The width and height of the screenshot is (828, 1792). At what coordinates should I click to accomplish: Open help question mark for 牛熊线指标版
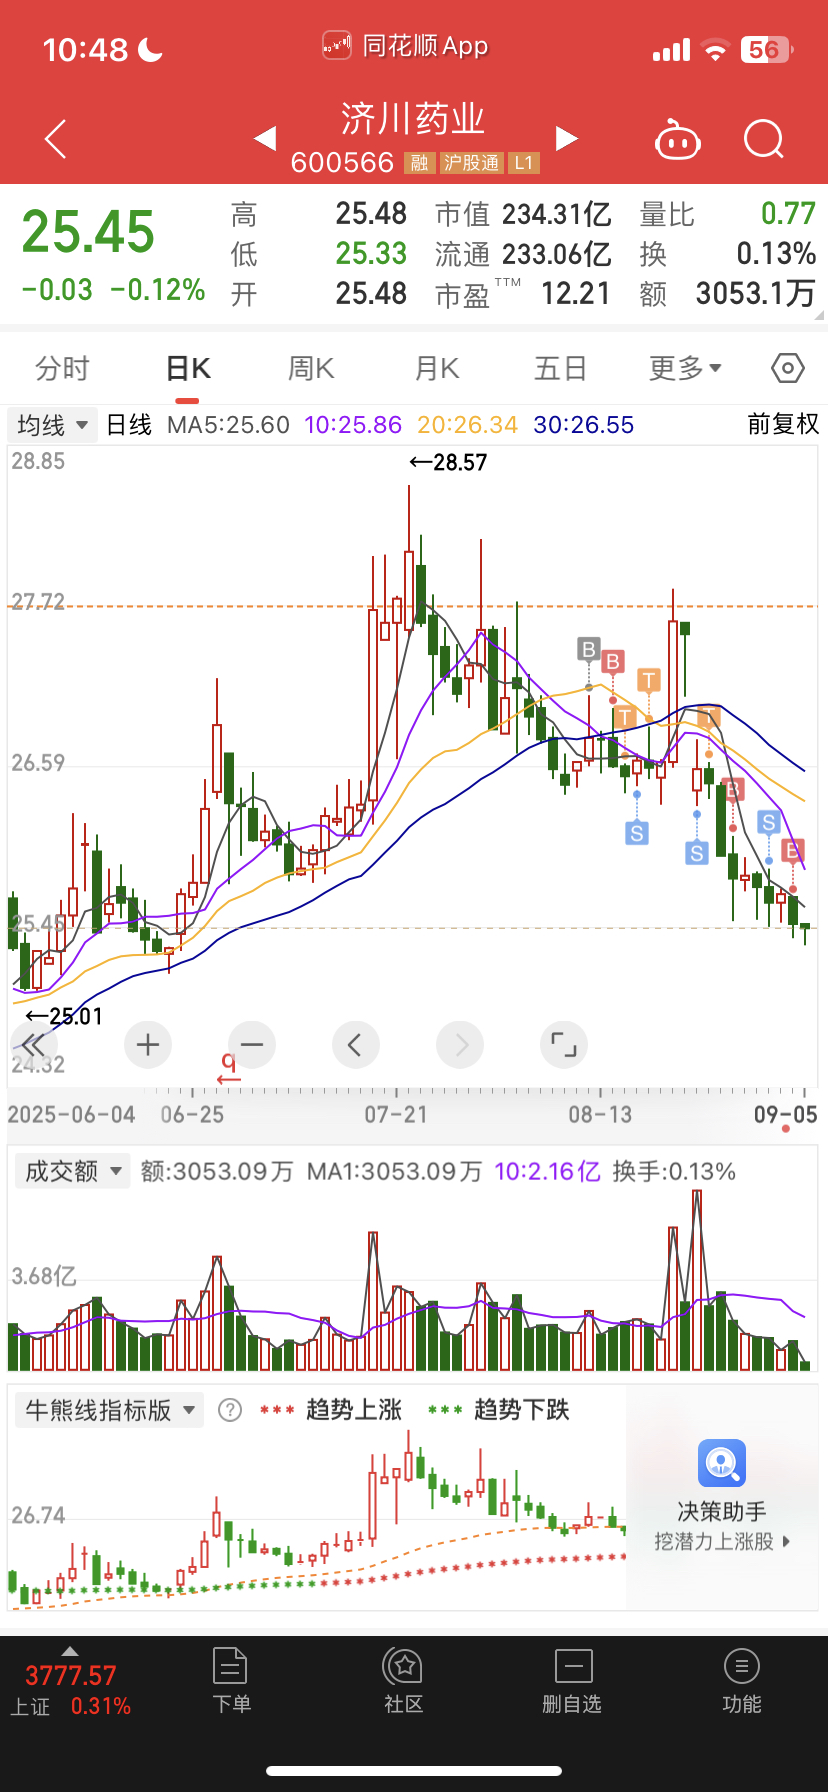point(230,1410)
